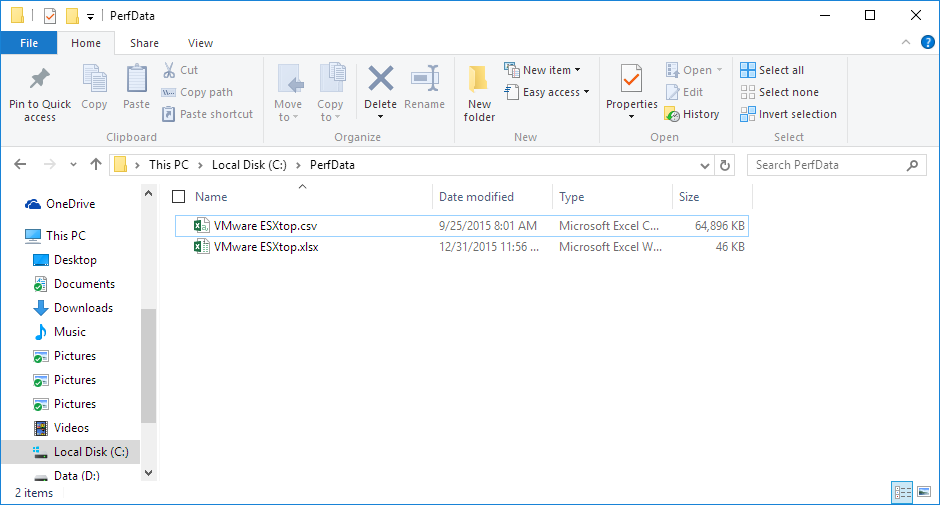
Task: Expand the address bar history dropdown
Action: (x=705, y=165)
